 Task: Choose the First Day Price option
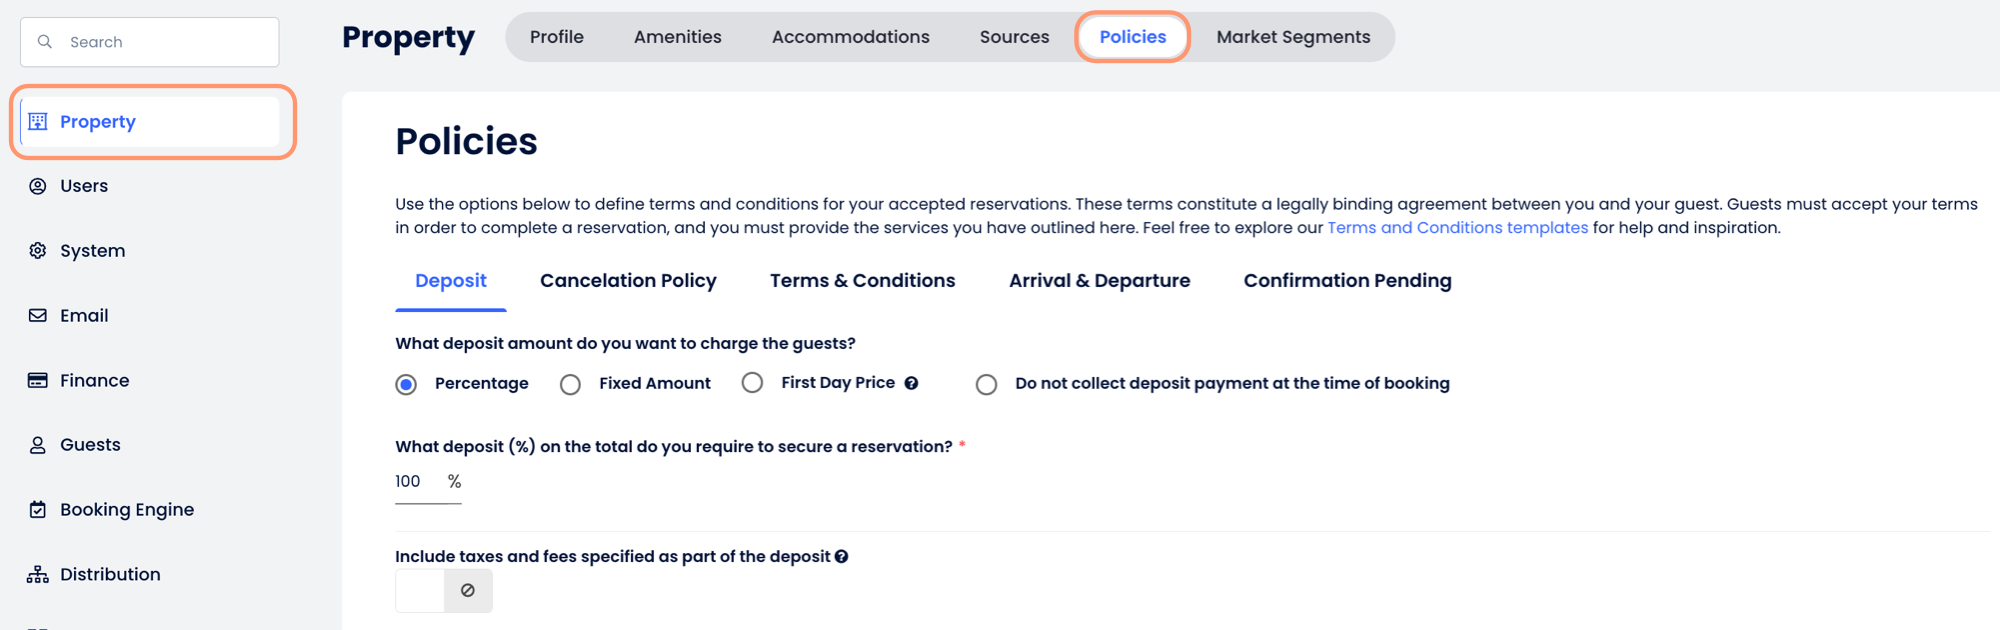[x=752, y=383]
